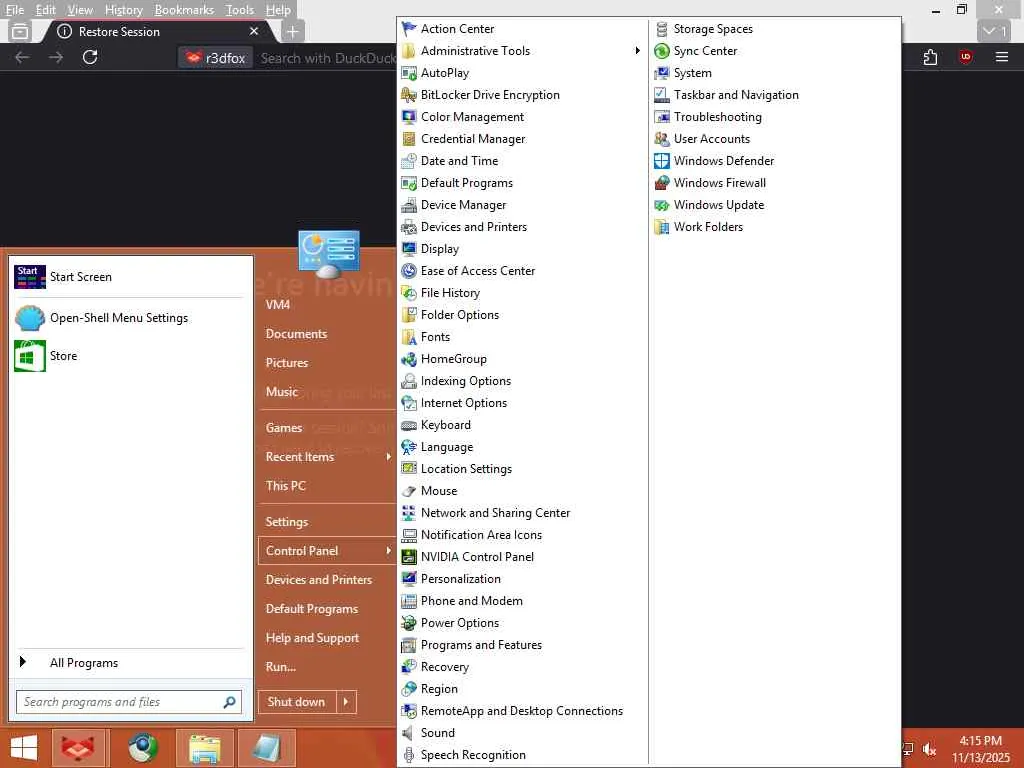Open Windows Update icon
Viewport: 1024px width, 768px height.
pos(662,205)
